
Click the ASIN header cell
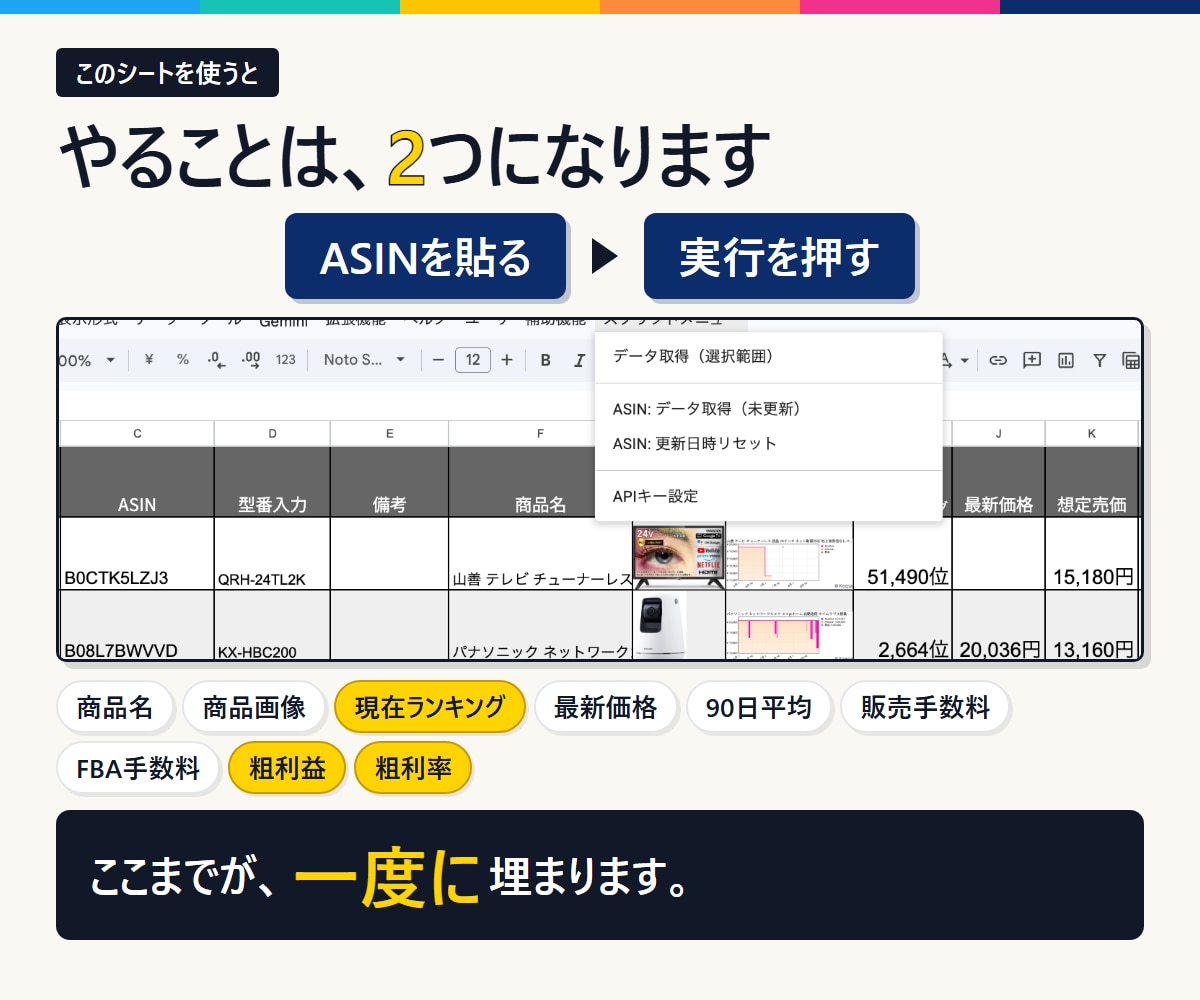pos(137,482)
